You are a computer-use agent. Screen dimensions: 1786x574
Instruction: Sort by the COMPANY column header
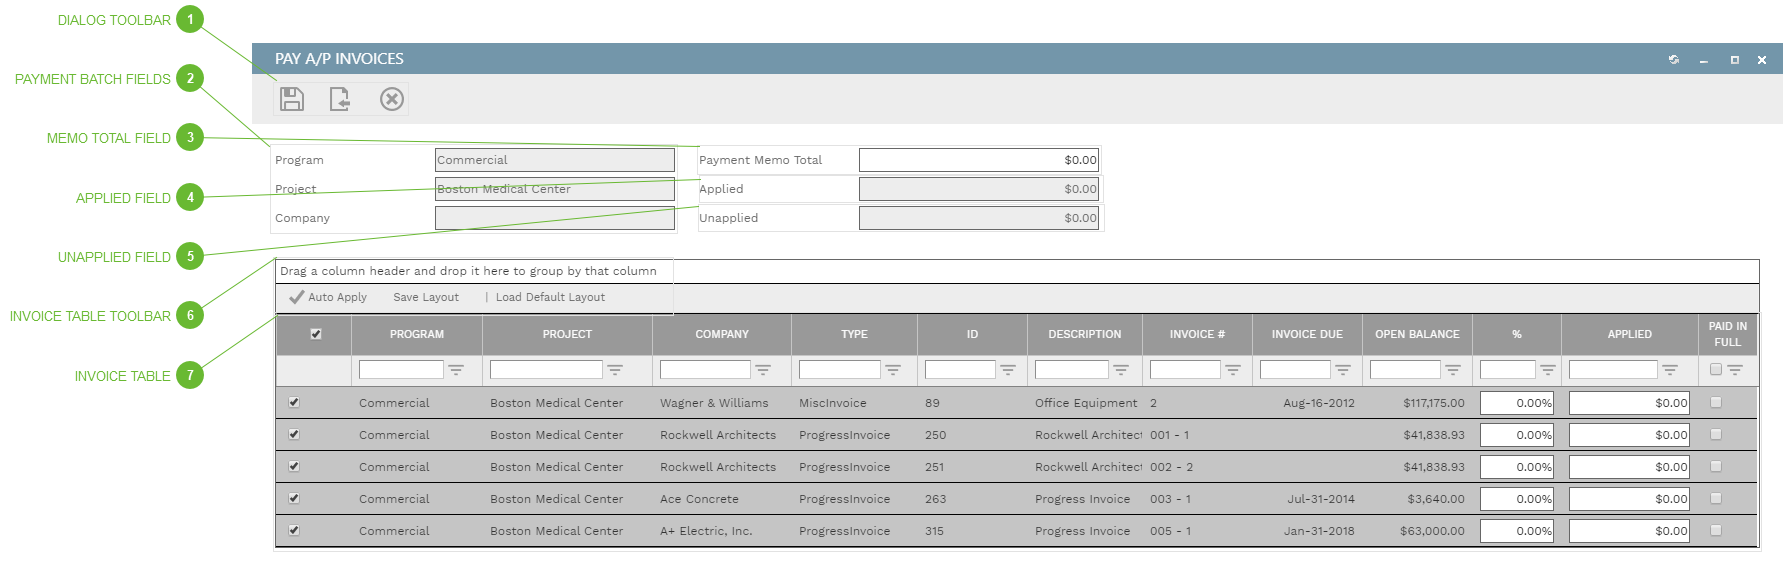click(x=722, y=334)
